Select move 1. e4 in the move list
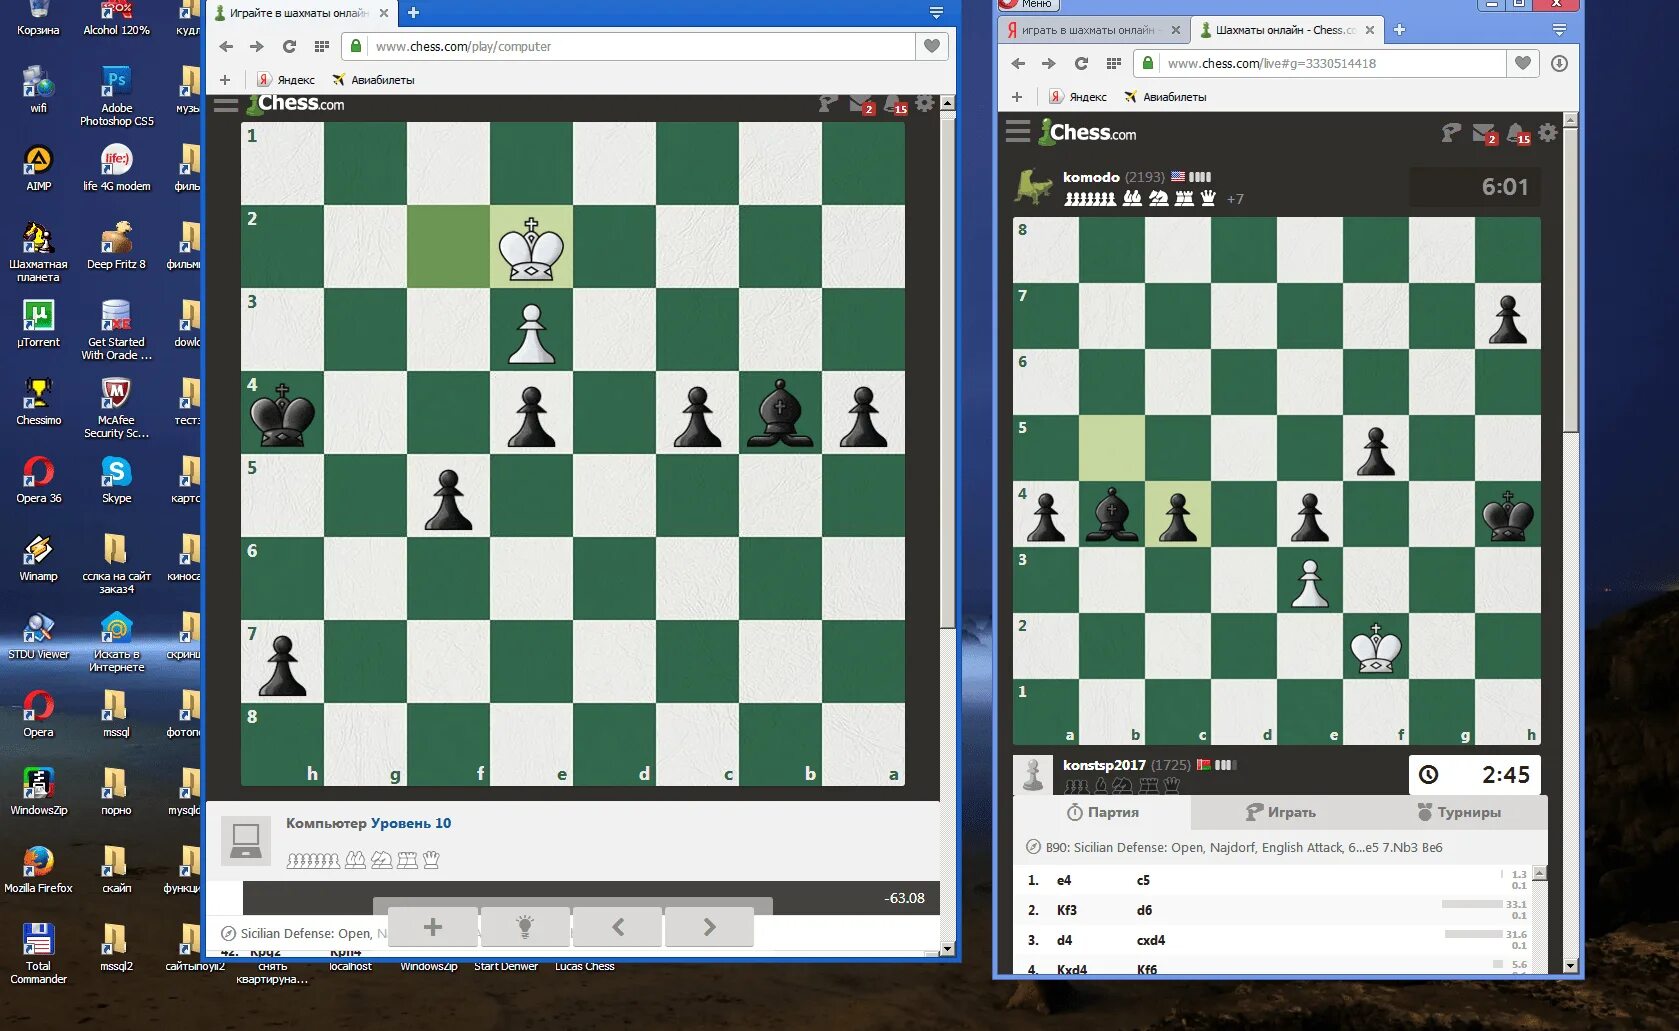 click(1063, 880)
